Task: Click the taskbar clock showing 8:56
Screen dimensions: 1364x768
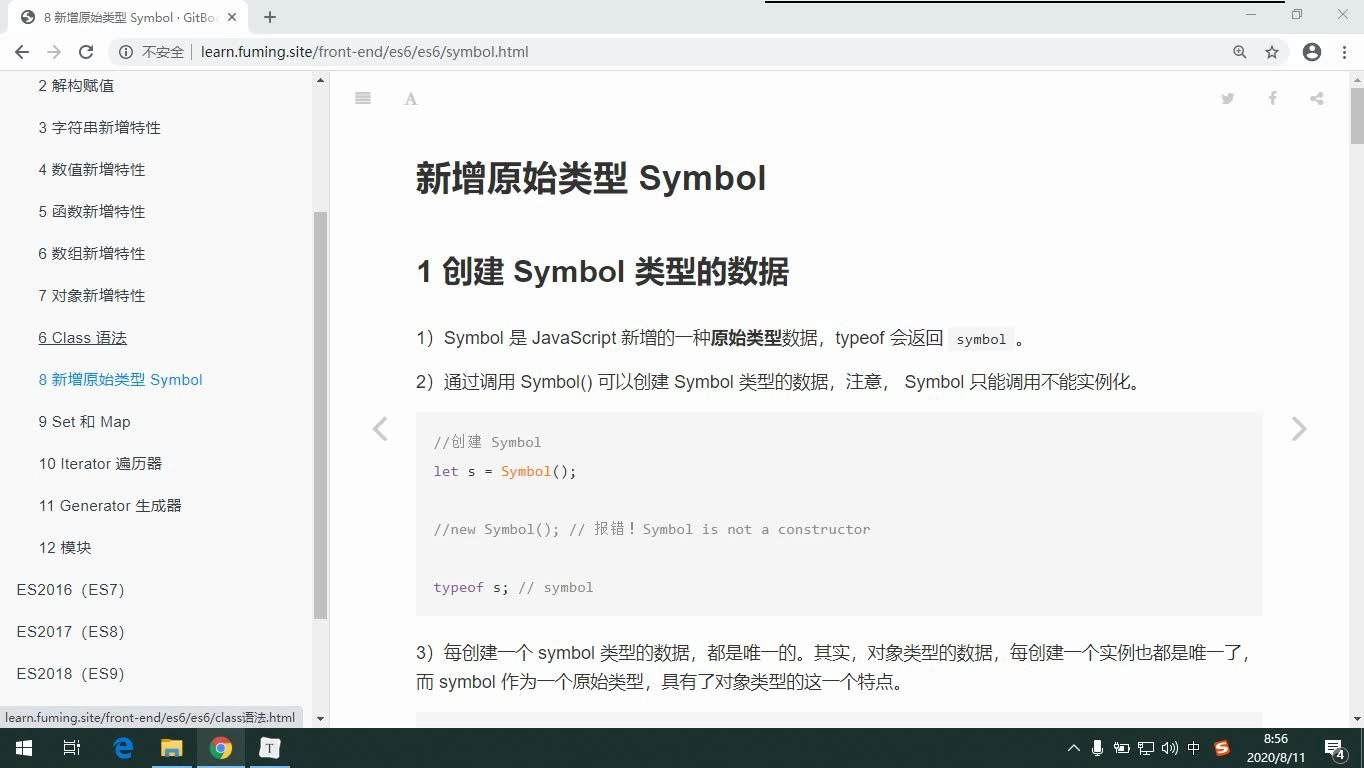Action: (1275, 748)
